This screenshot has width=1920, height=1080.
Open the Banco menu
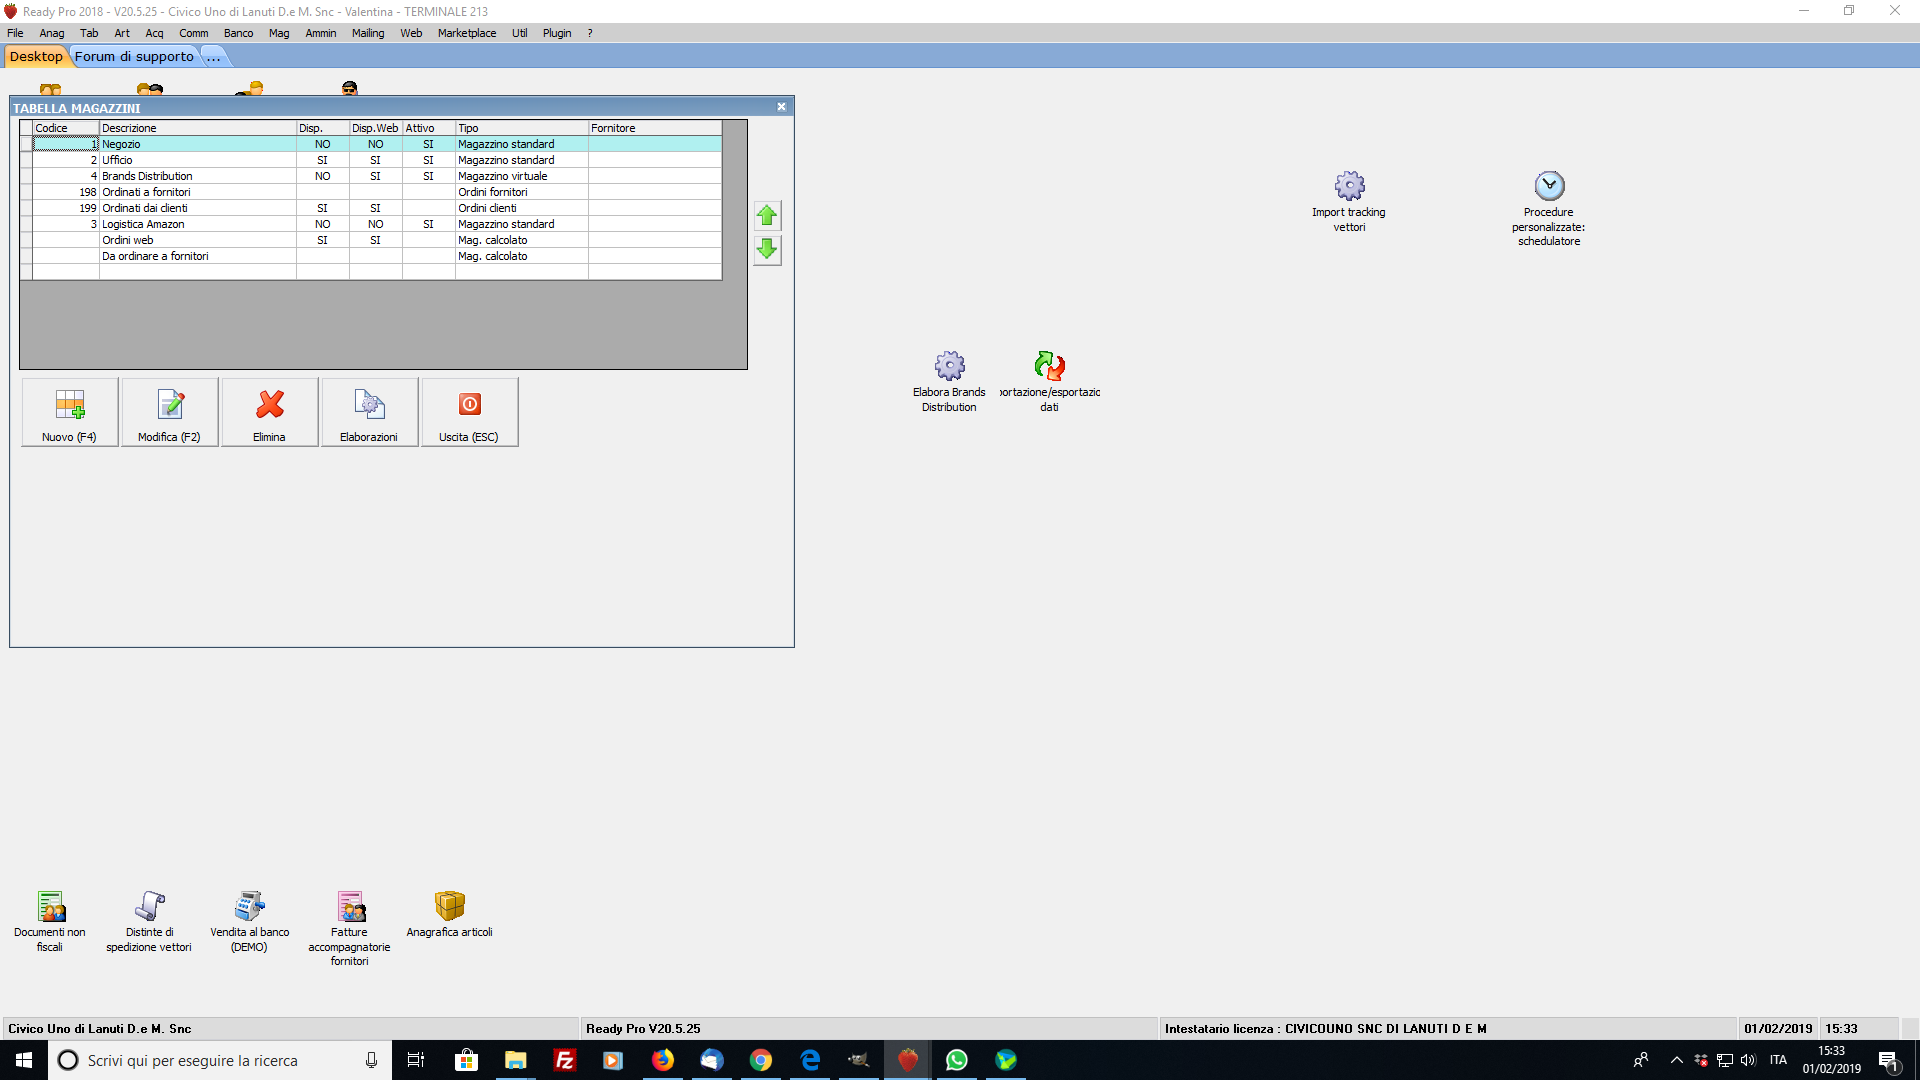tap(239, 33)
